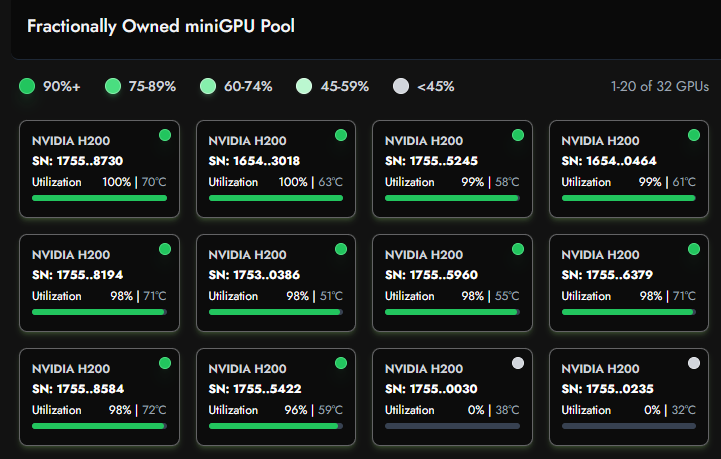Viewport: 721px width, 459px height.
Task: Click the '<45%' legend label
Action: (x=435, y=86)
